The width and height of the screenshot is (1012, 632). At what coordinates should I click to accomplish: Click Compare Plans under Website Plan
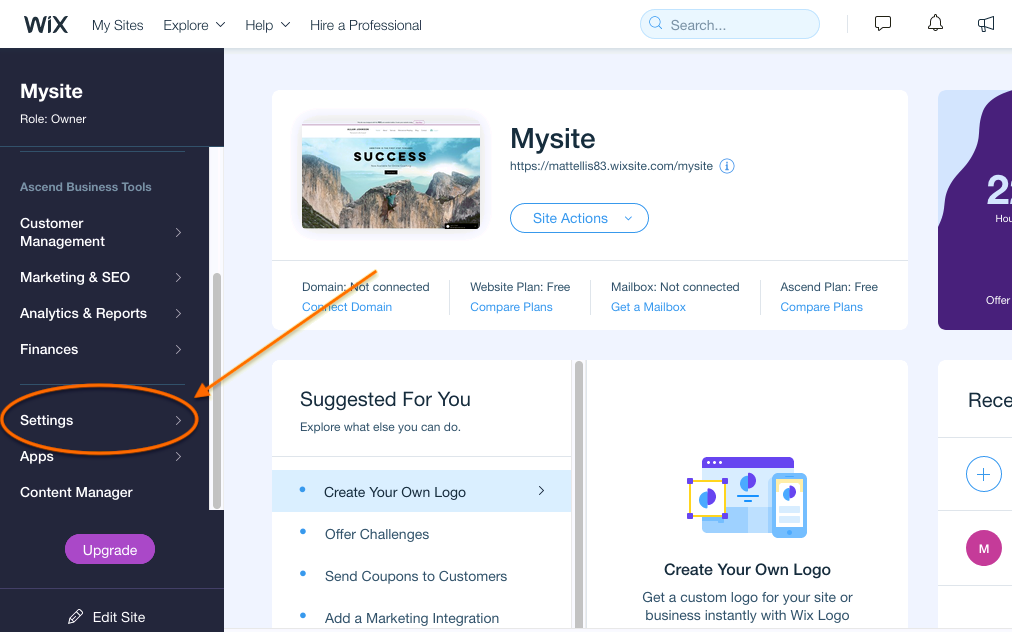click(x=511, y=307)
